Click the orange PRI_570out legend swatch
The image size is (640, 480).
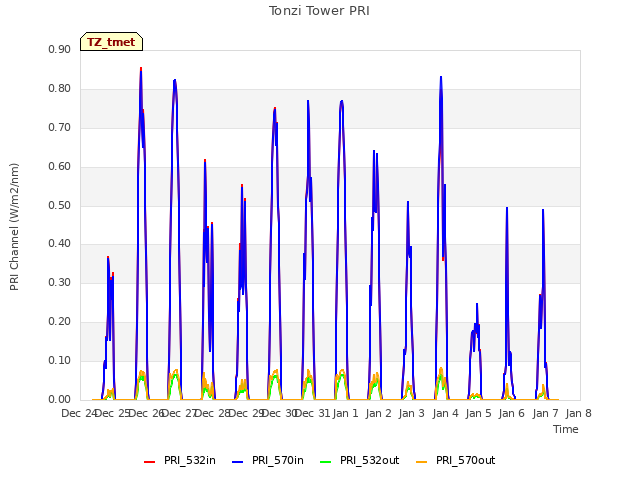click(421, 462)
